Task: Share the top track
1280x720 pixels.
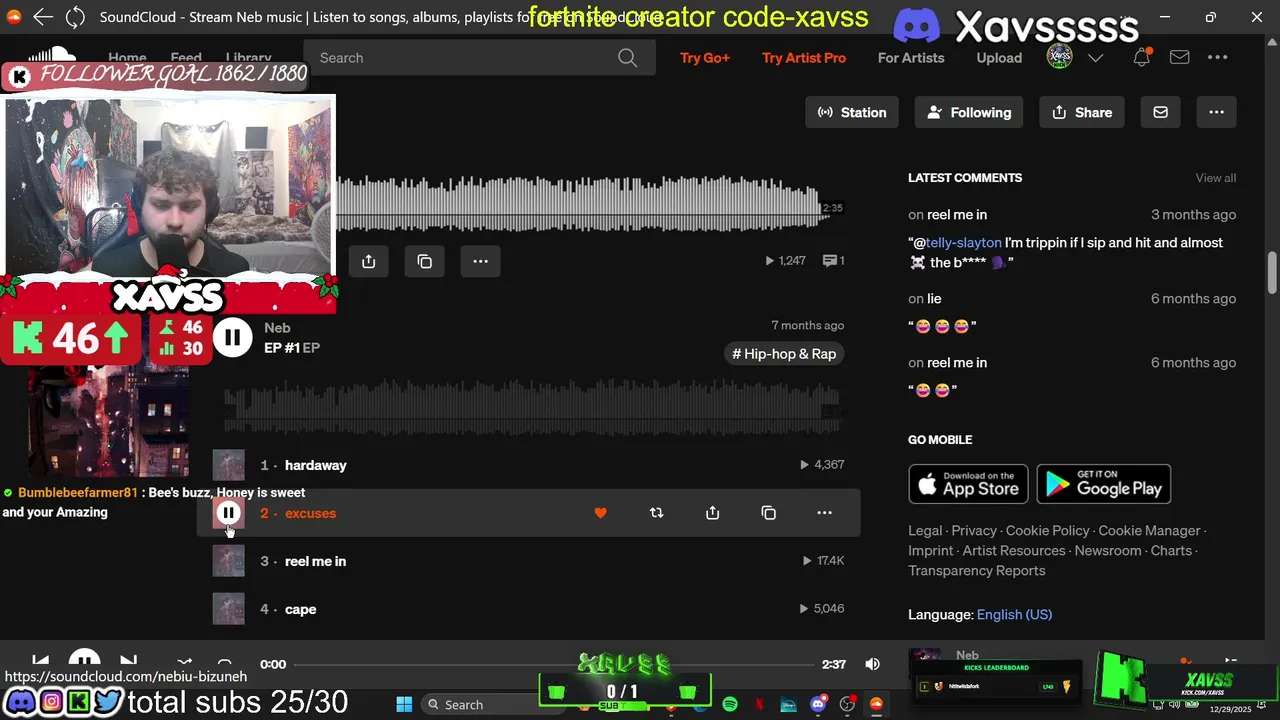Action: 368,261
